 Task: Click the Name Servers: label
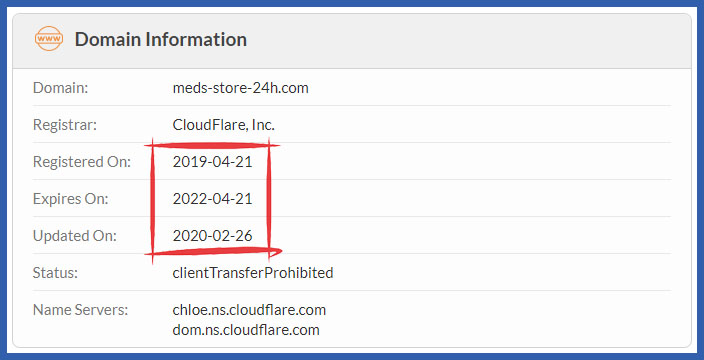click(80, 310)
